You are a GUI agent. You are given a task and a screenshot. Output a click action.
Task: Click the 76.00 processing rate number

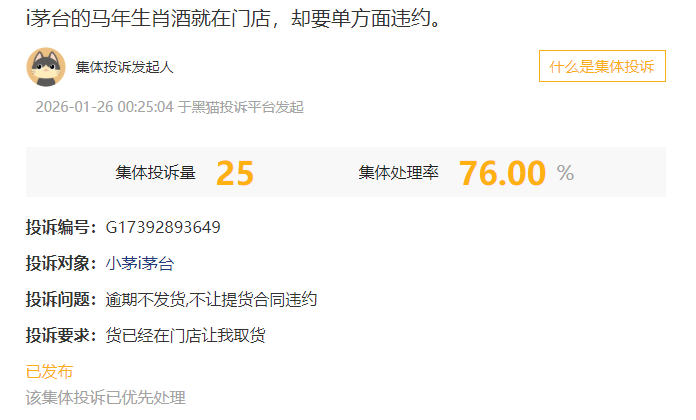(502, 173)
